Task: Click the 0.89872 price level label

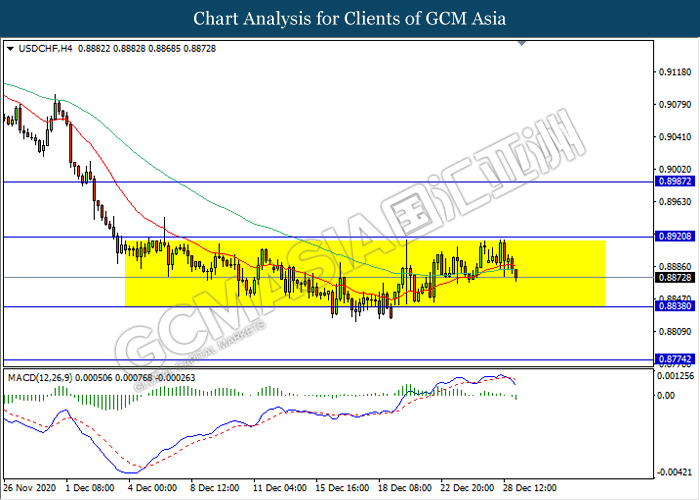Action: [675, 181]
